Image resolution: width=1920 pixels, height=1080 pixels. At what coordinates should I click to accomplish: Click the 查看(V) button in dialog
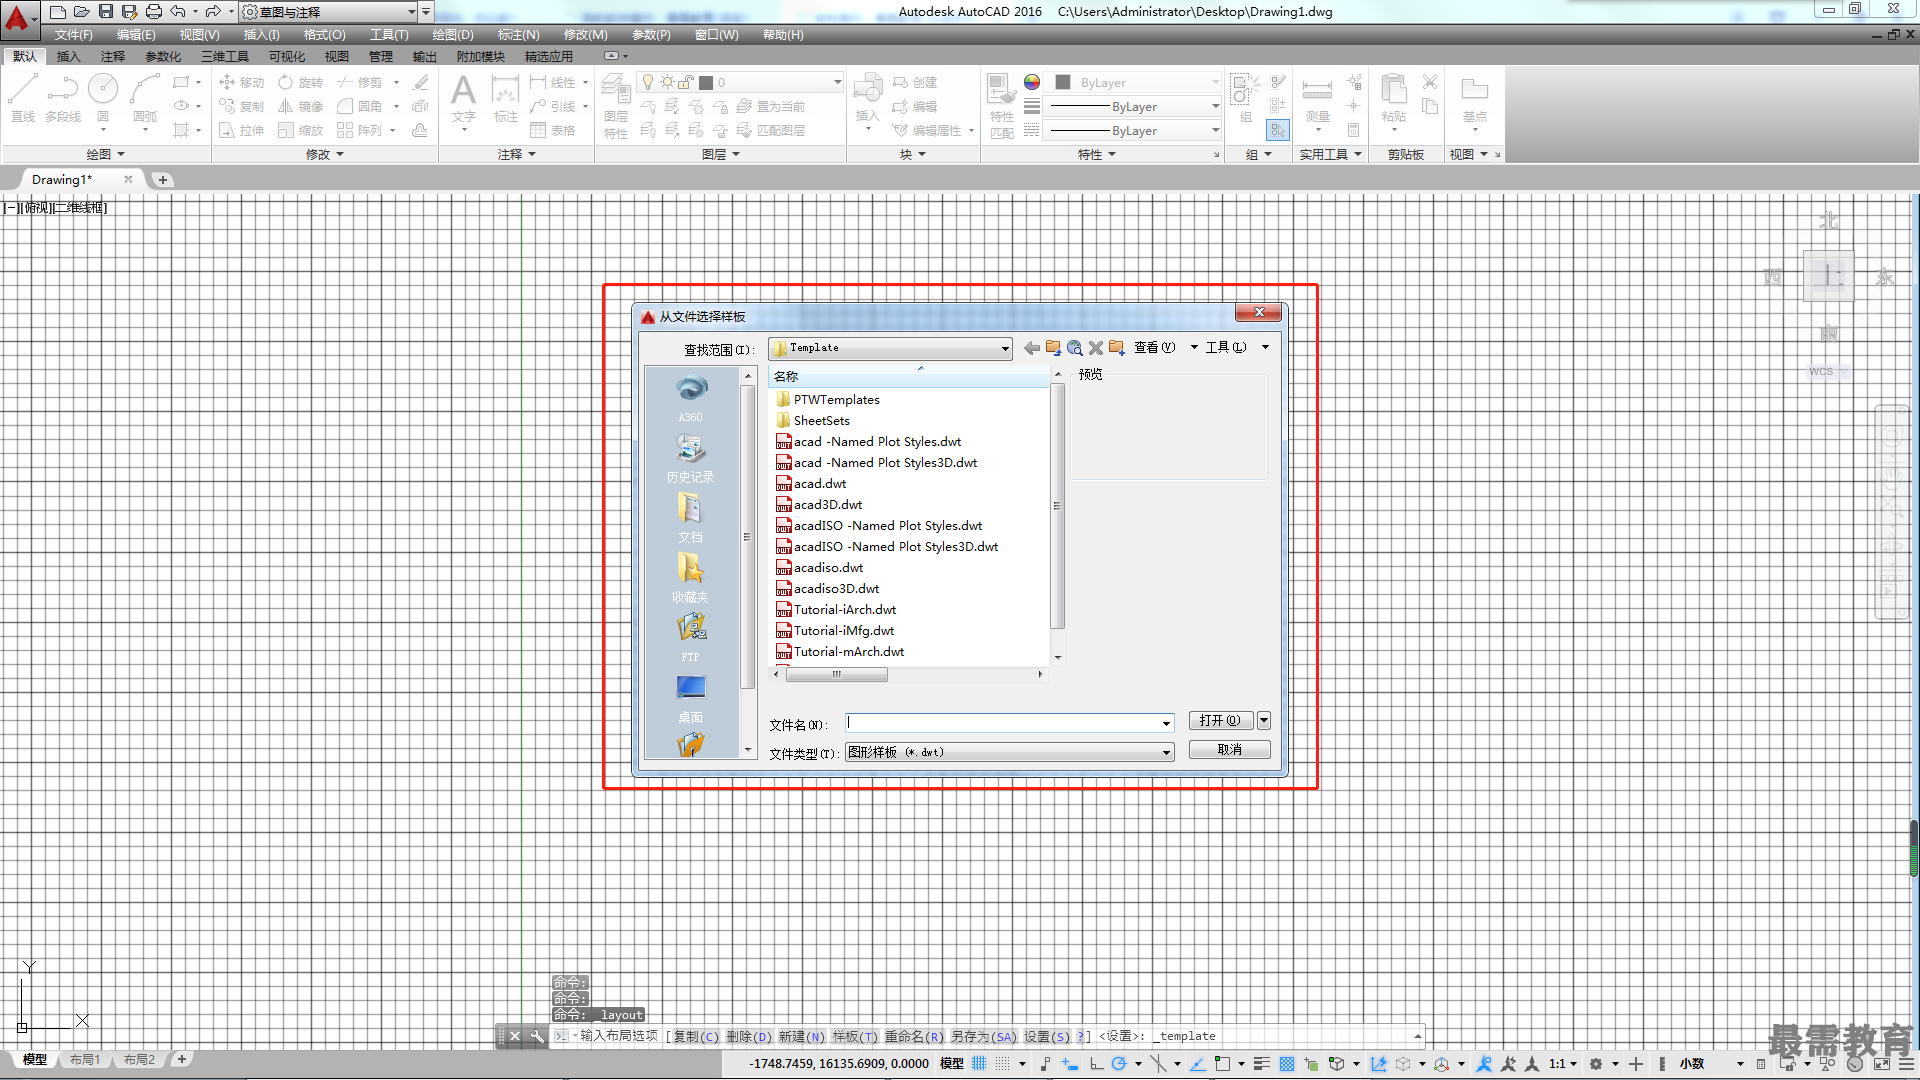pos(1155,348)
